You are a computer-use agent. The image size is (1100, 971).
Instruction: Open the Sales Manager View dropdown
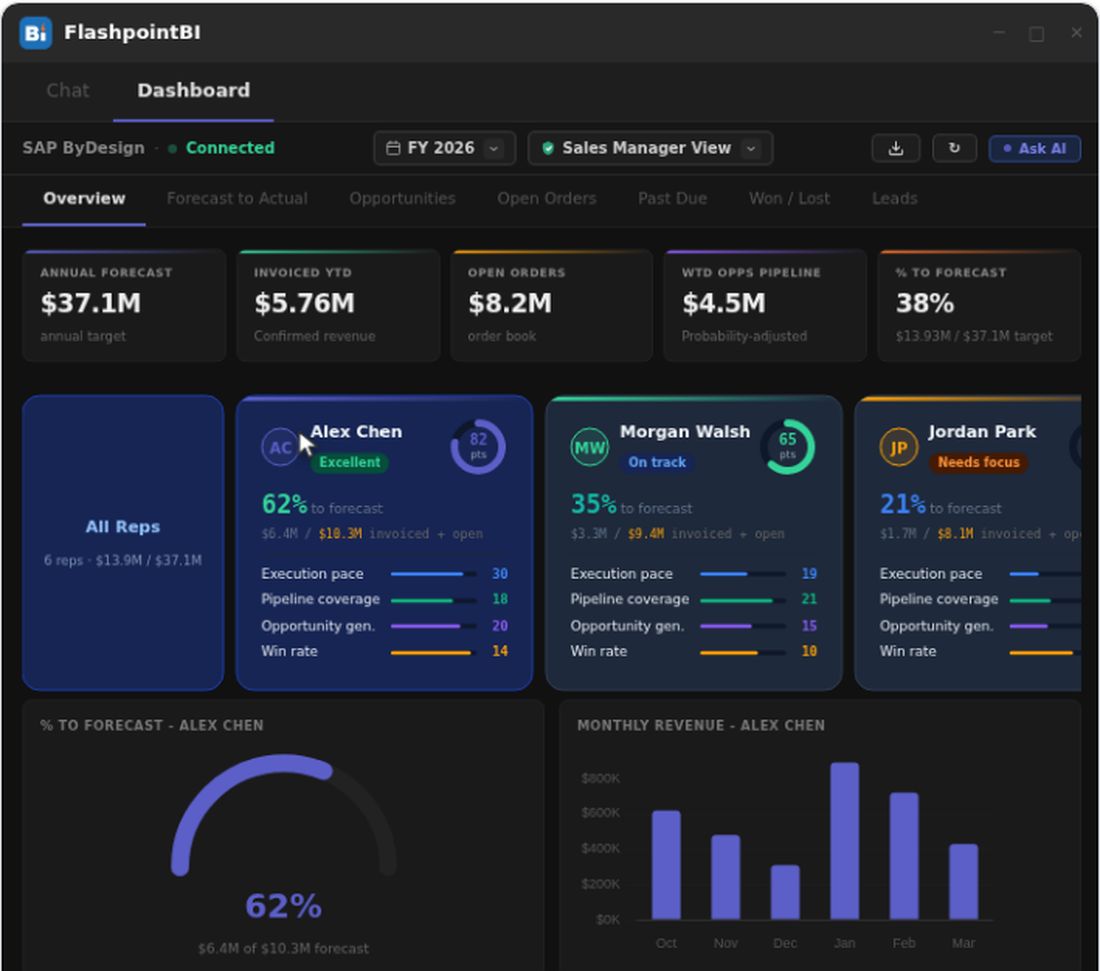(650, 148)
